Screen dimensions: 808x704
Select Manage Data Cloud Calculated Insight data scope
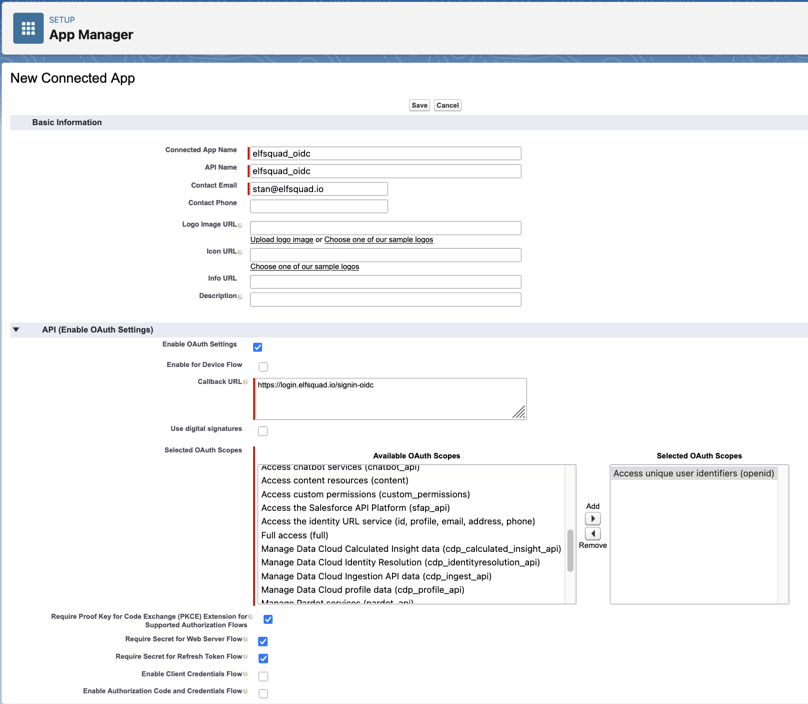click(411, 549)
